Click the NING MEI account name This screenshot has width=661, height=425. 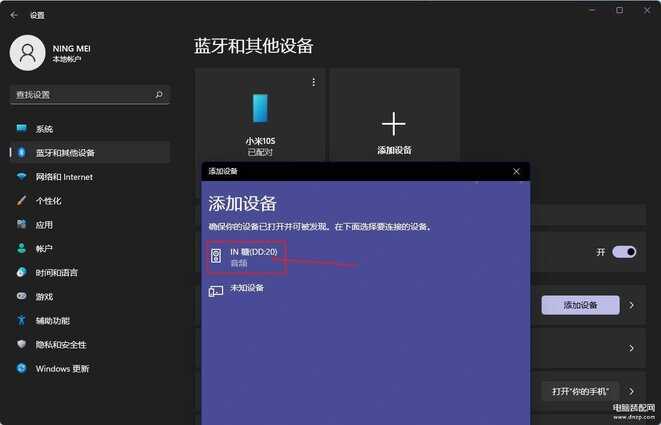pos(72,49)
